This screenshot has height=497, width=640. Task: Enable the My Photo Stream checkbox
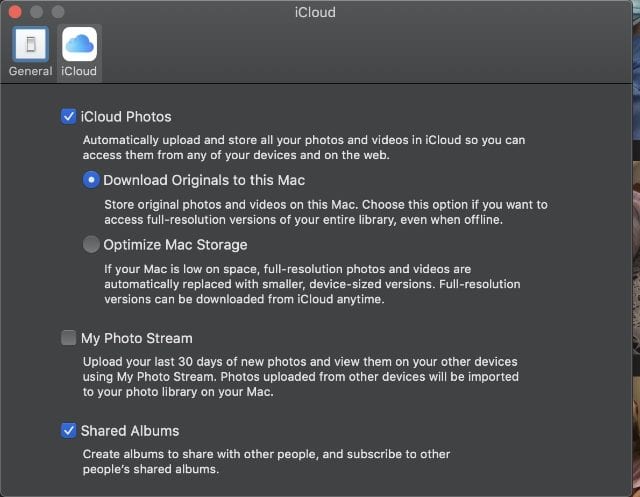pos(69,339)
